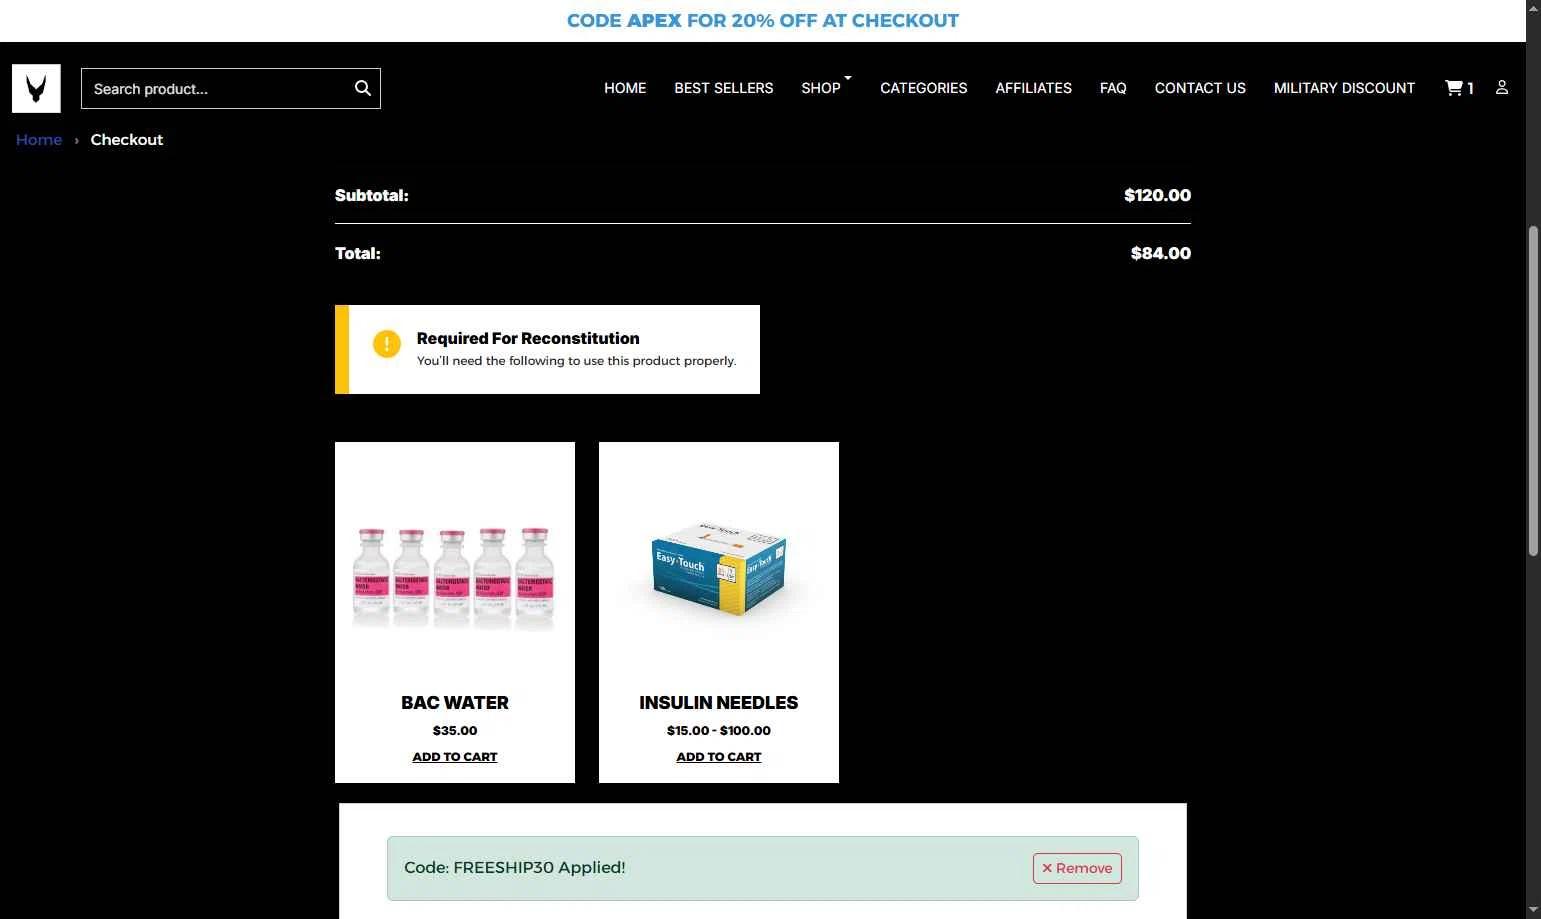This screenshot has width=1541, height=919.
Task: Go to the HOME menu item
Action: (625, 88)
